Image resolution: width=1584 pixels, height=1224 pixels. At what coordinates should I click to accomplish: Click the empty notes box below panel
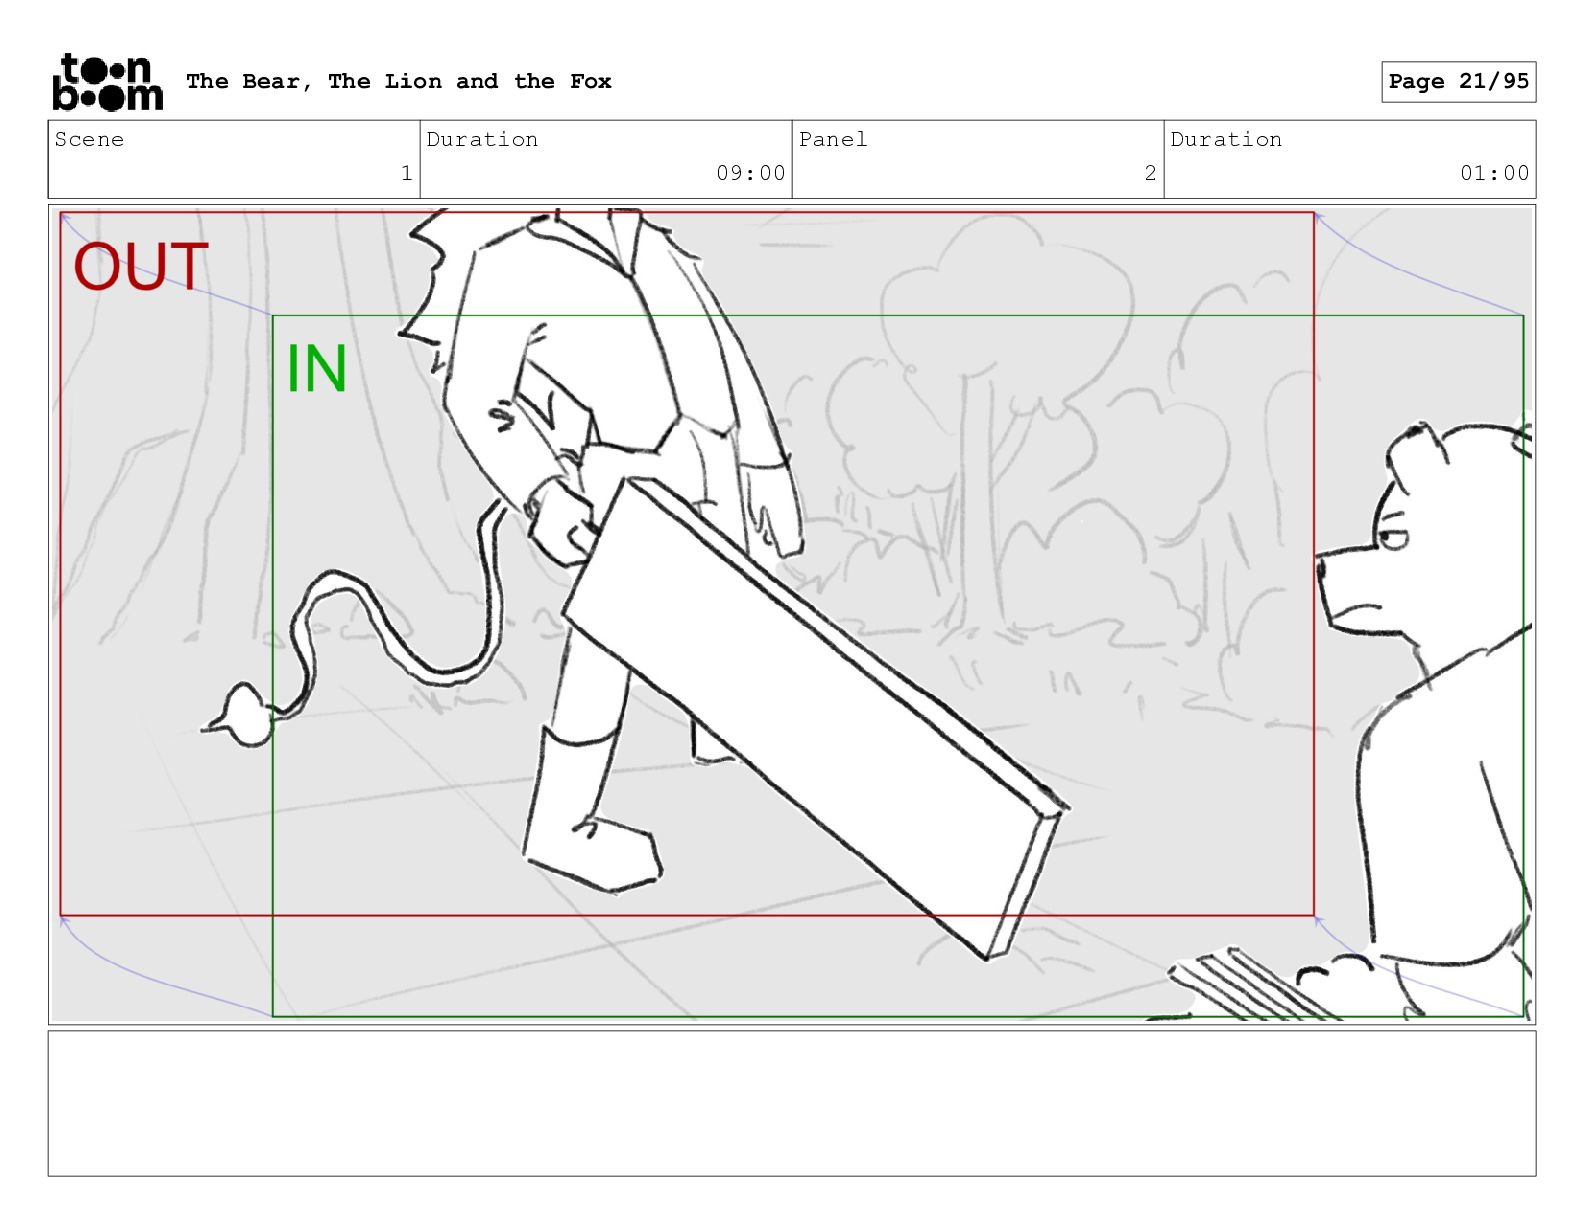(792, 1103)
